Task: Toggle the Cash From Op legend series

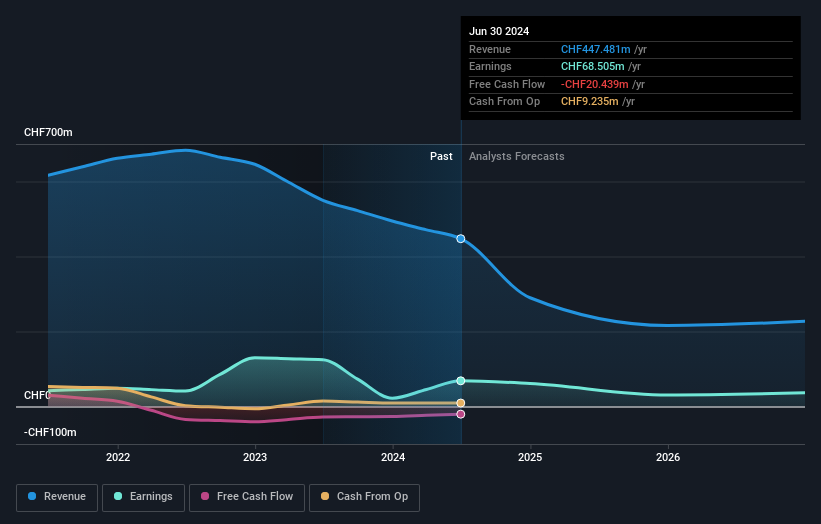Action: coord(364,497)
